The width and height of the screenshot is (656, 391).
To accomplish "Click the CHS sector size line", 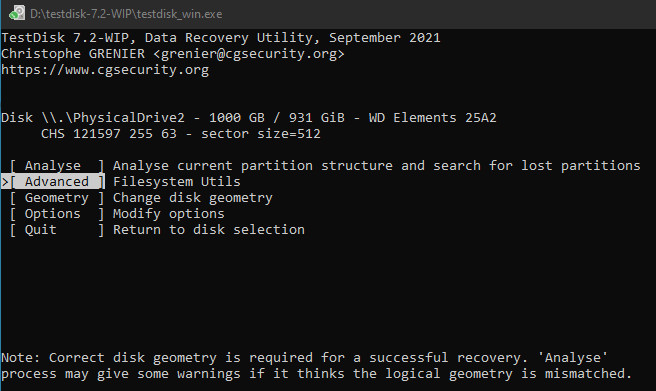I will tap(181, 134).
